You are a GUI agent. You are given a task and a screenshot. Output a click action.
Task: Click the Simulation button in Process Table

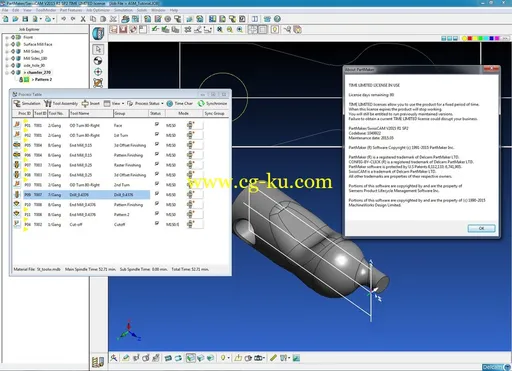point(27,104)
